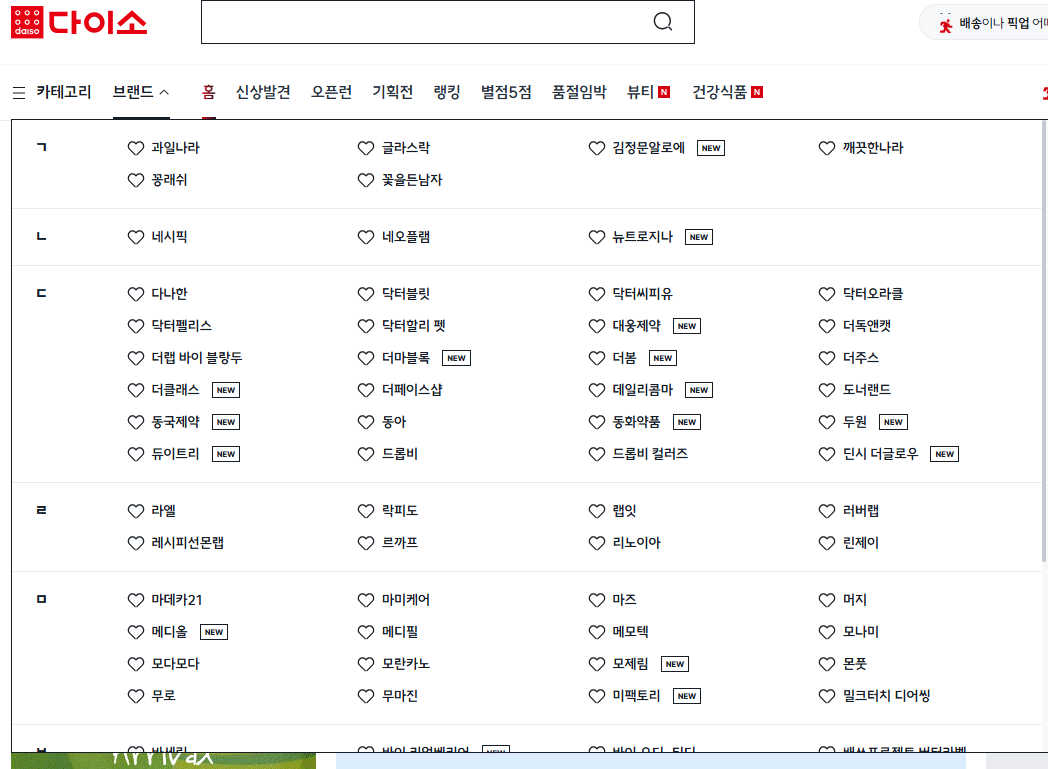Viewport: 1048px width, 769px height.
Task: Open the 레시피선몬랩 brand
Action: (x=188, y=543)
